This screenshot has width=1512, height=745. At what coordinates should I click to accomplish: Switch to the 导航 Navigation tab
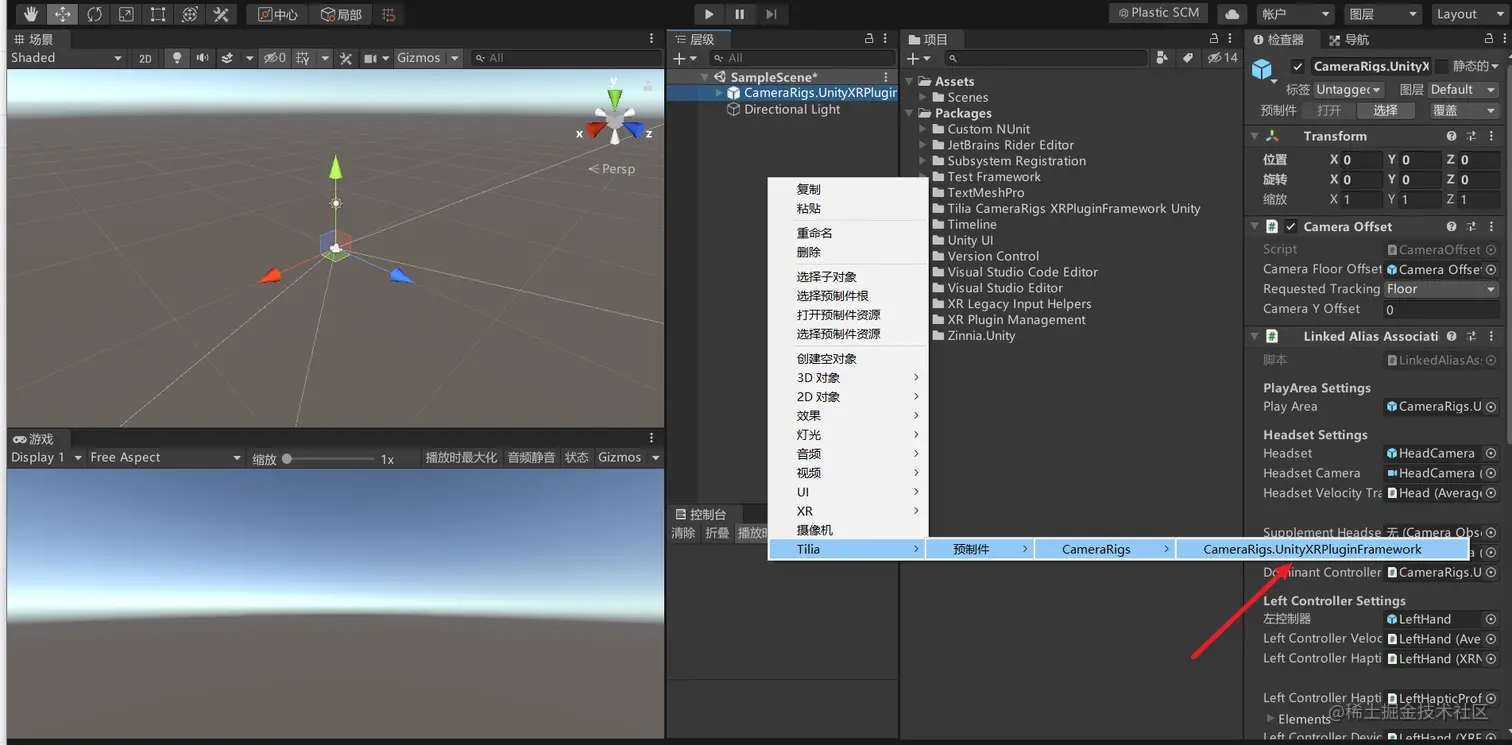[x=1348, y=39]
